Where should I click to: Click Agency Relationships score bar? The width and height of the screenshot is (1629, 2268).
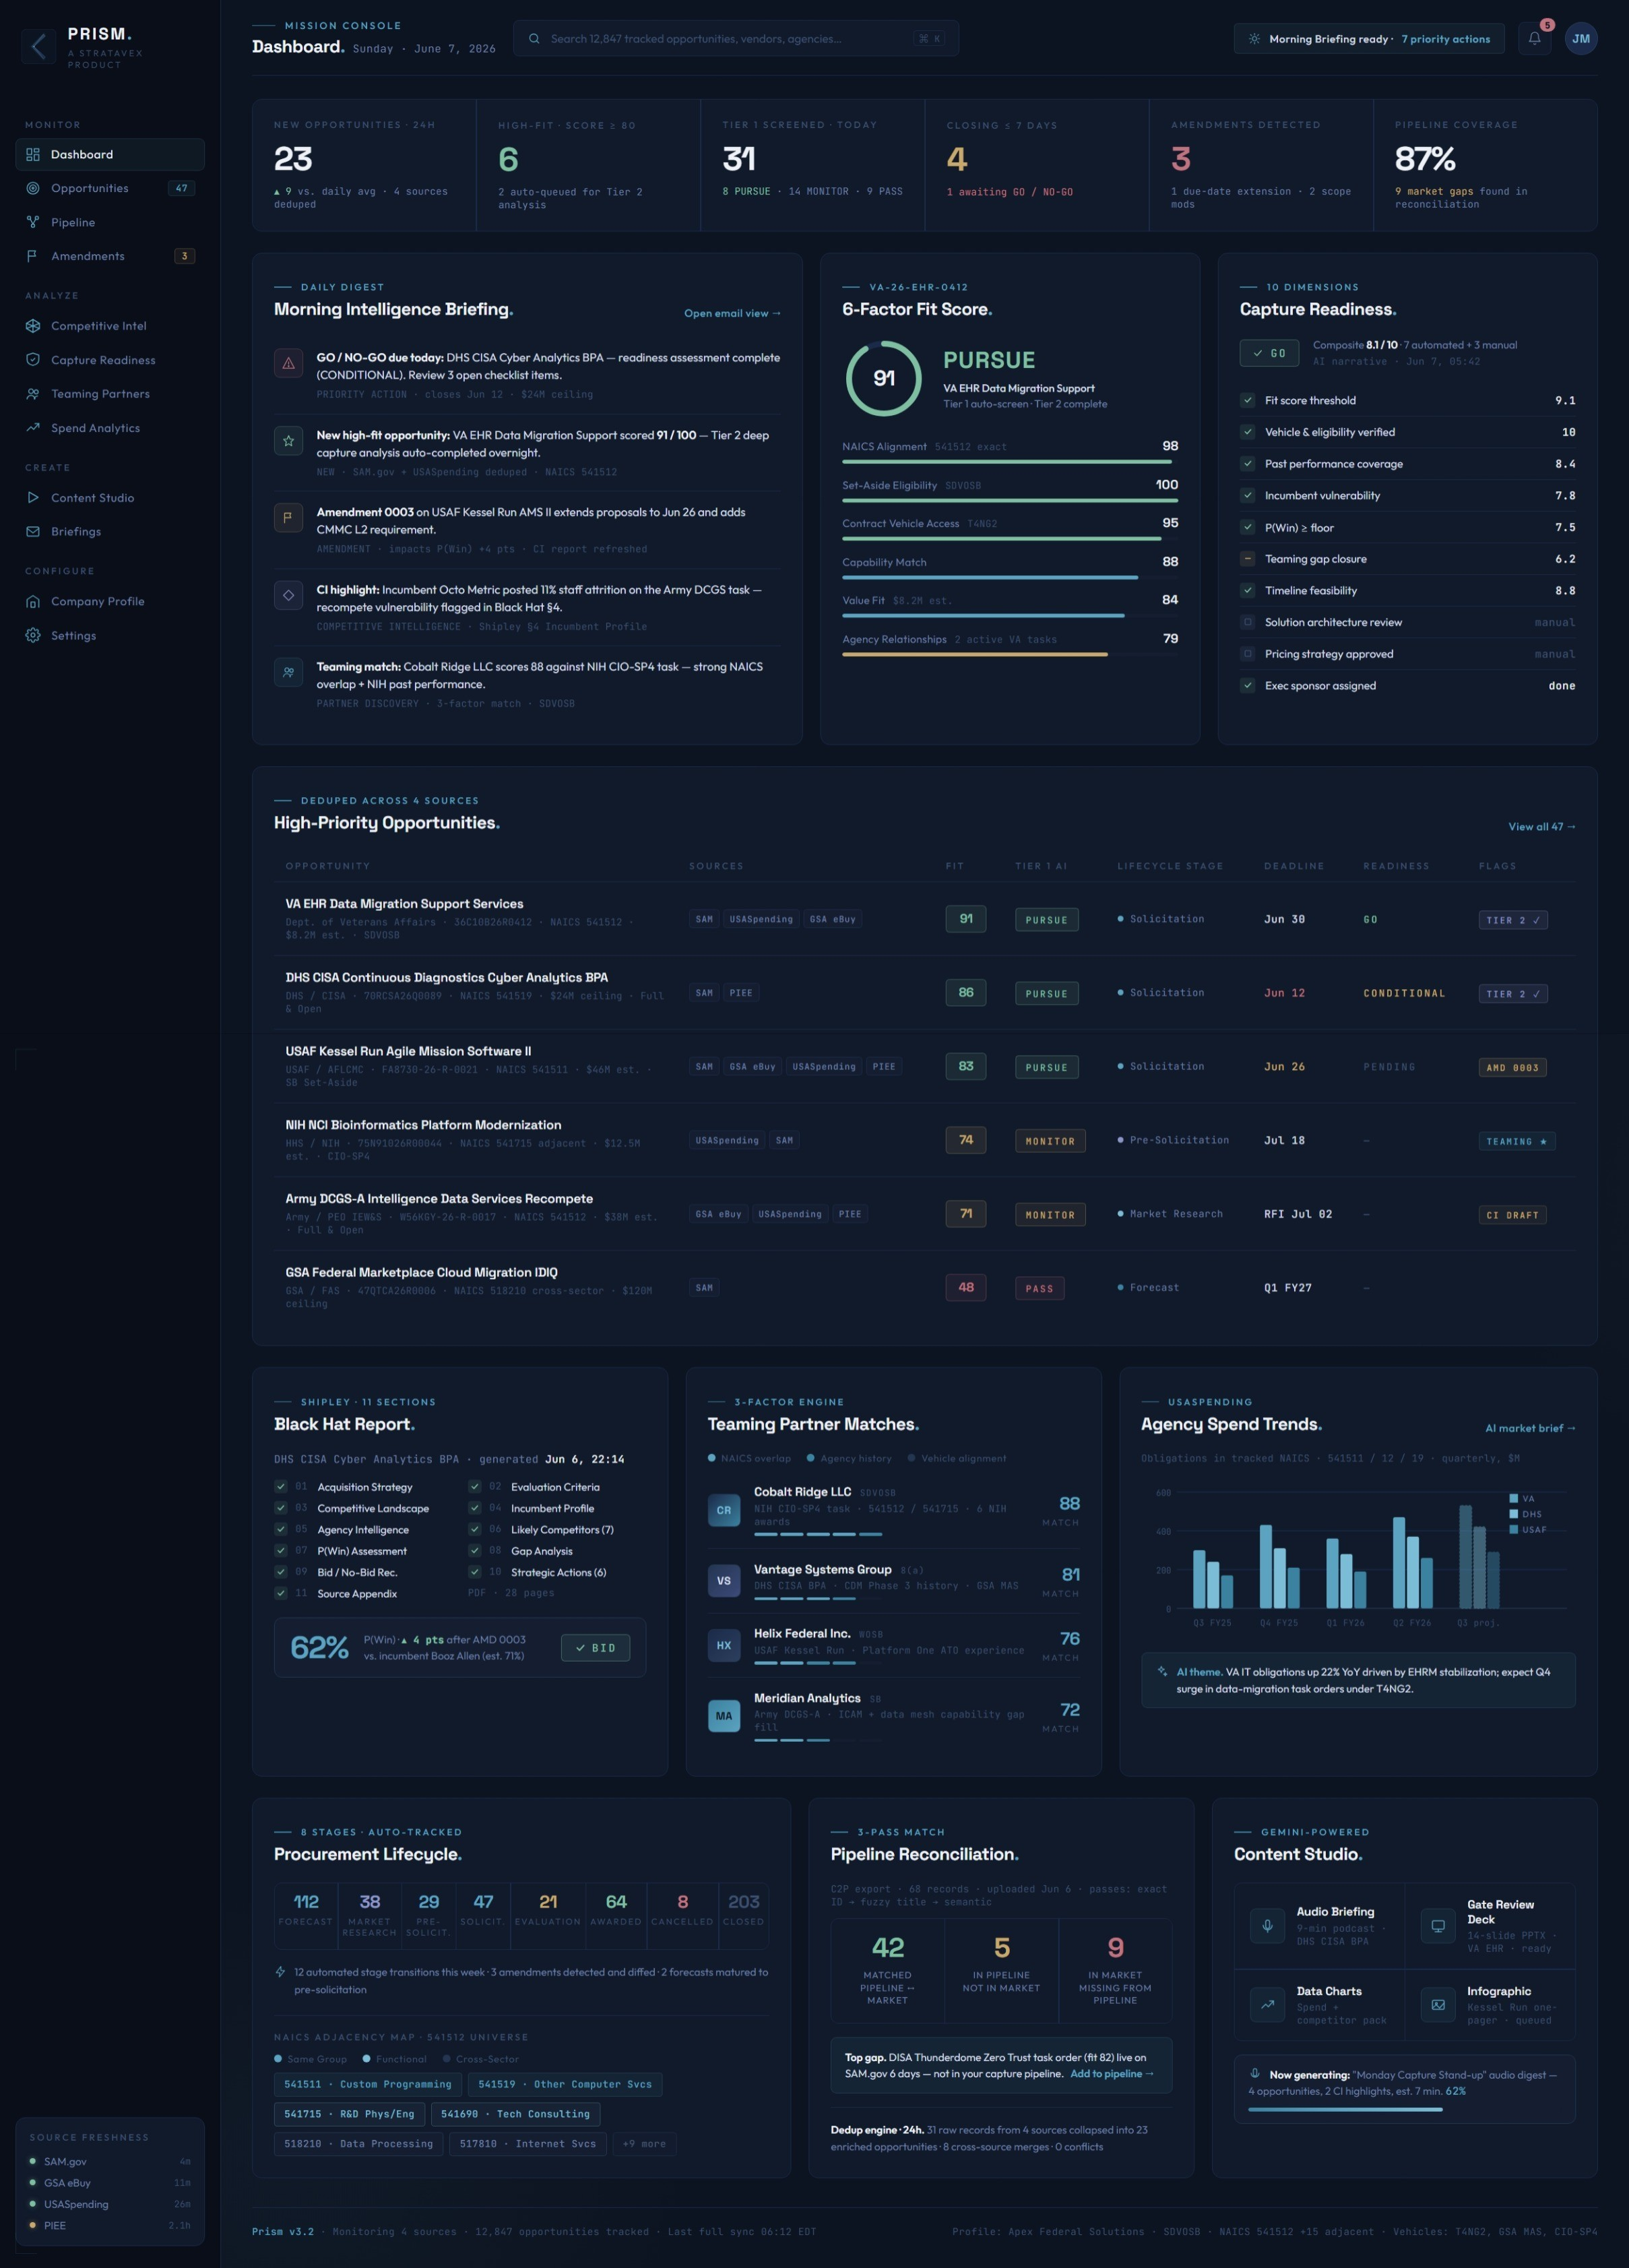pyautogui.click(x=1010, y=654)
